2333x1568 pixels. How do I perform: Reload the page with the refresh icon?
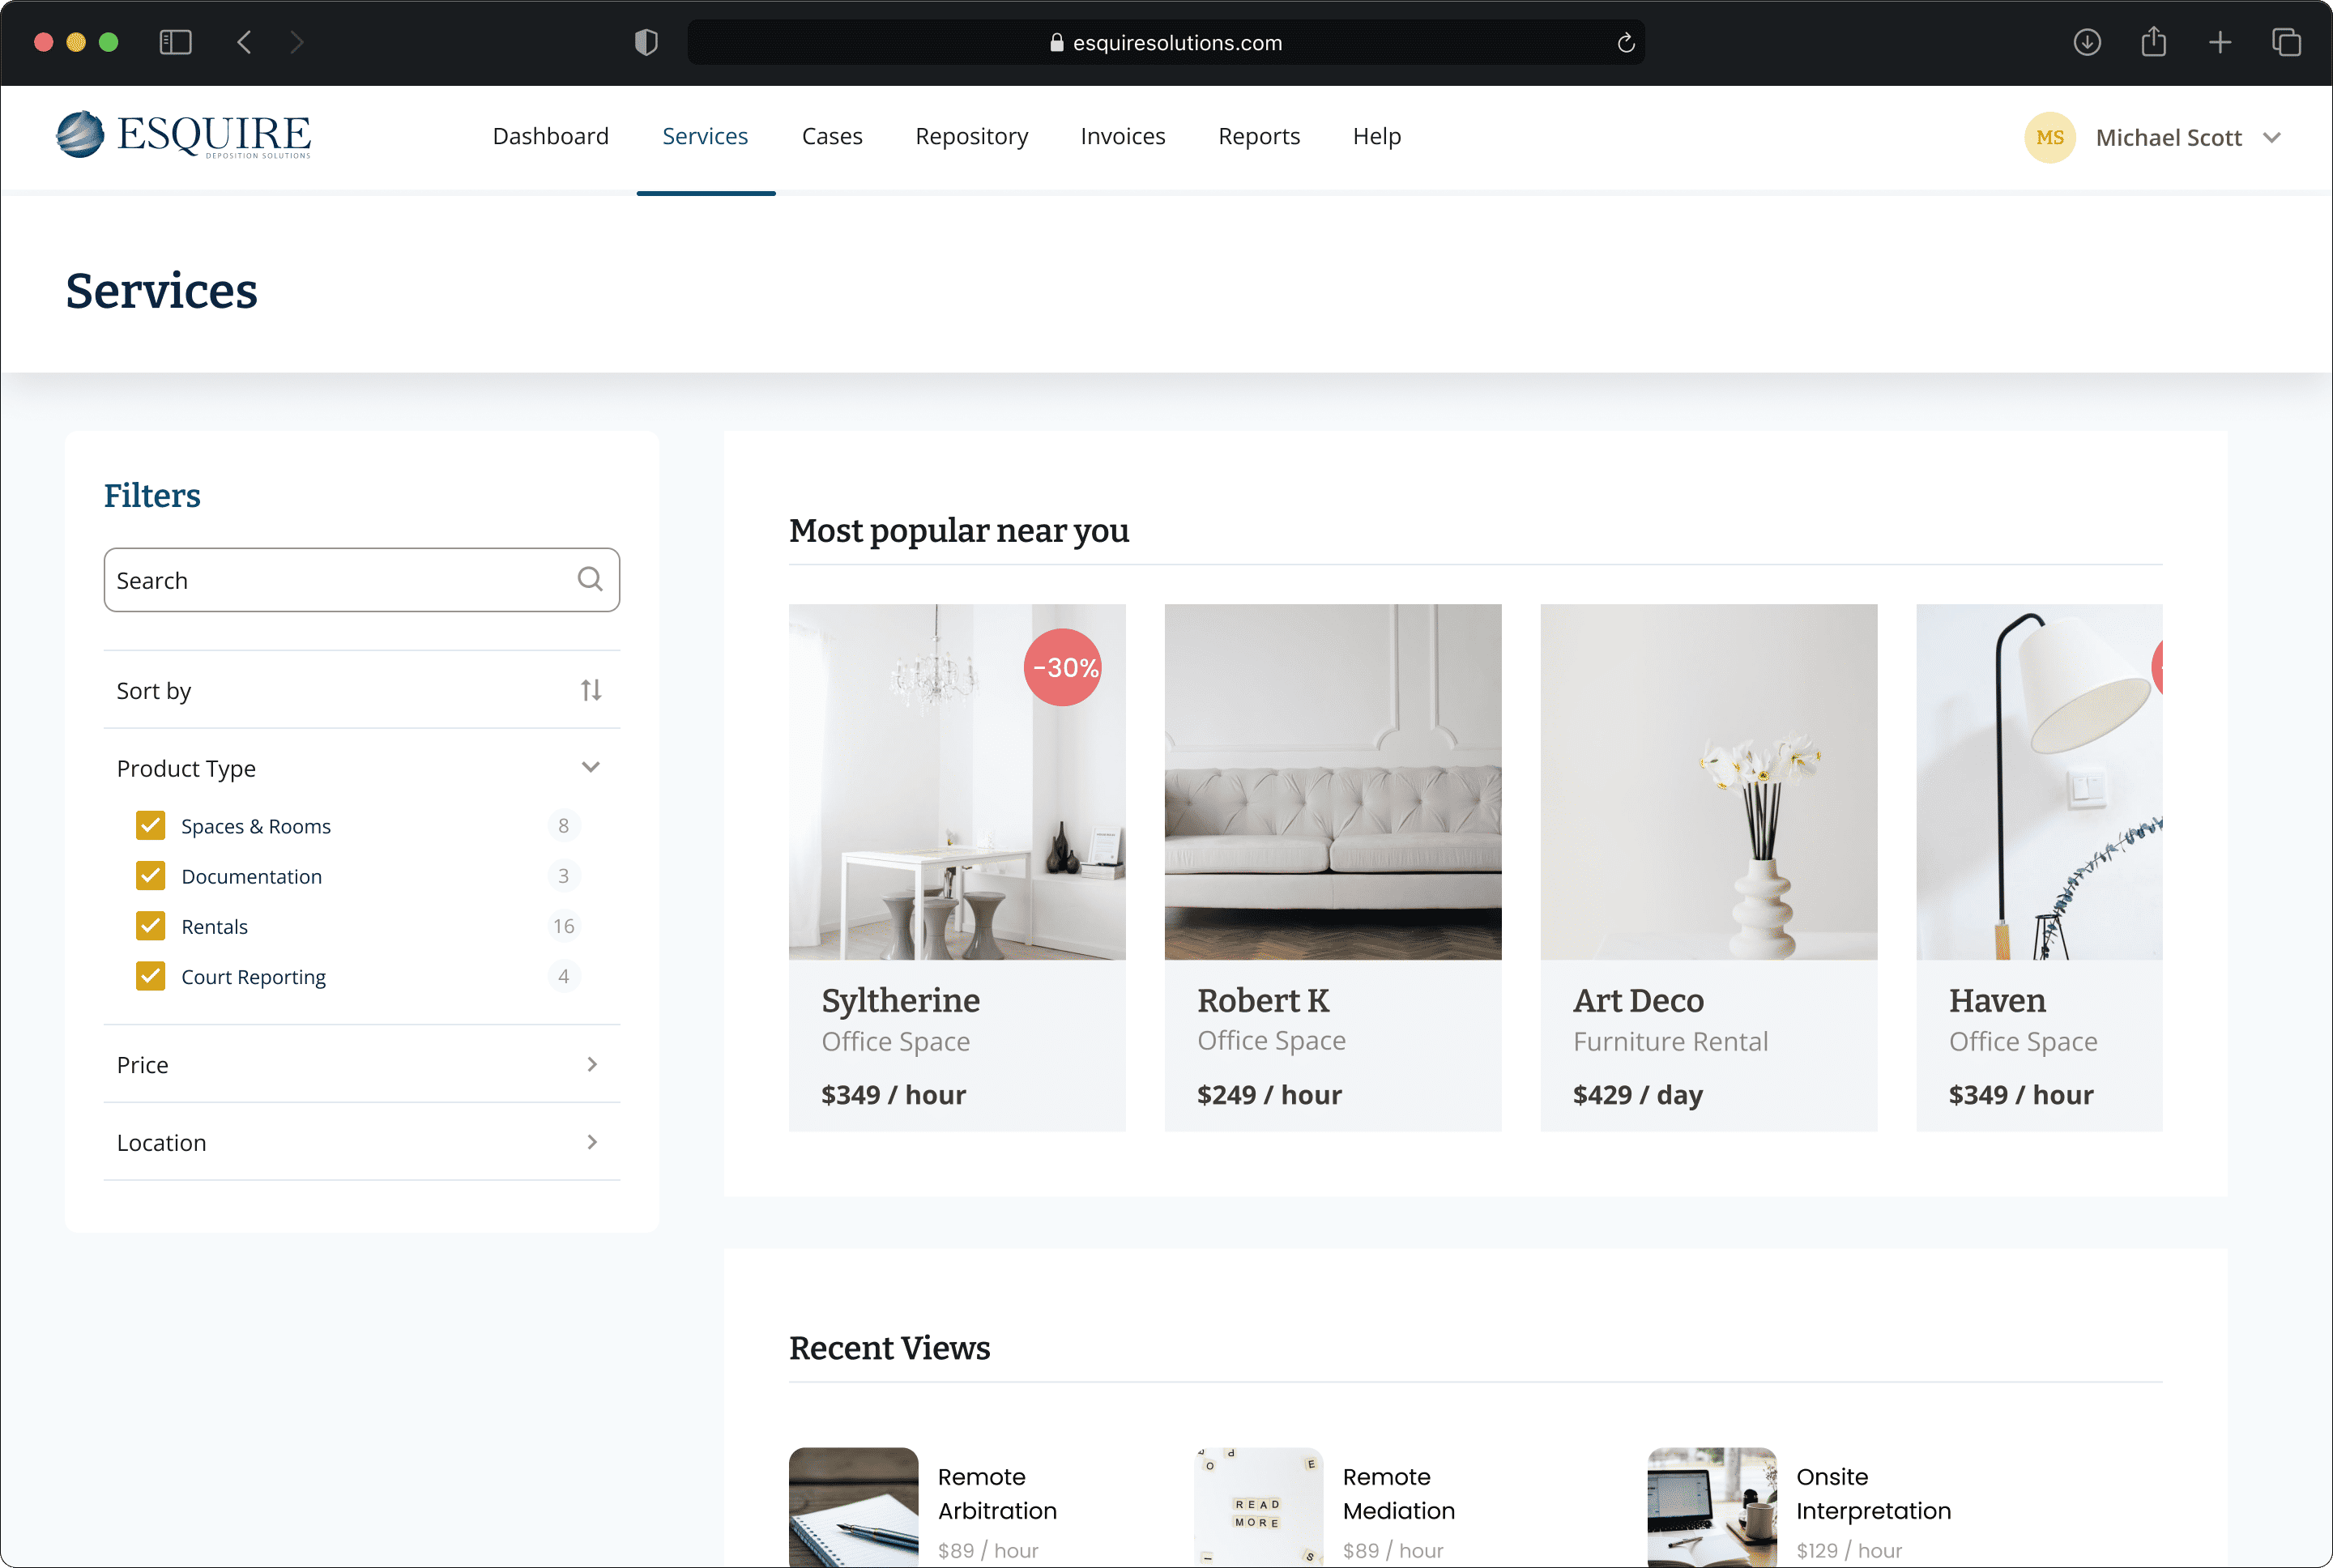[1625, 43]
